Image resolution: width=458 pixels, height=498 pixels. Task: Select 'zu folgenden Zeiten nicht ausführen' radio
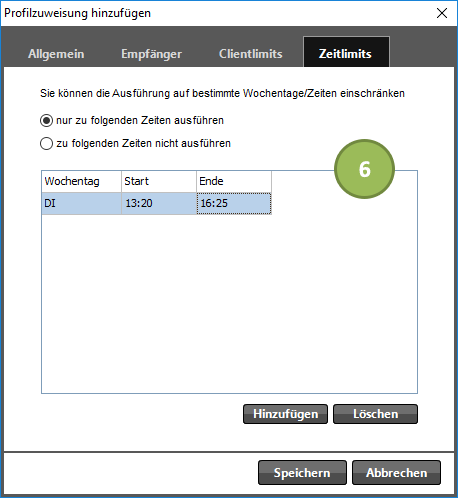click(x=46, y=144)
